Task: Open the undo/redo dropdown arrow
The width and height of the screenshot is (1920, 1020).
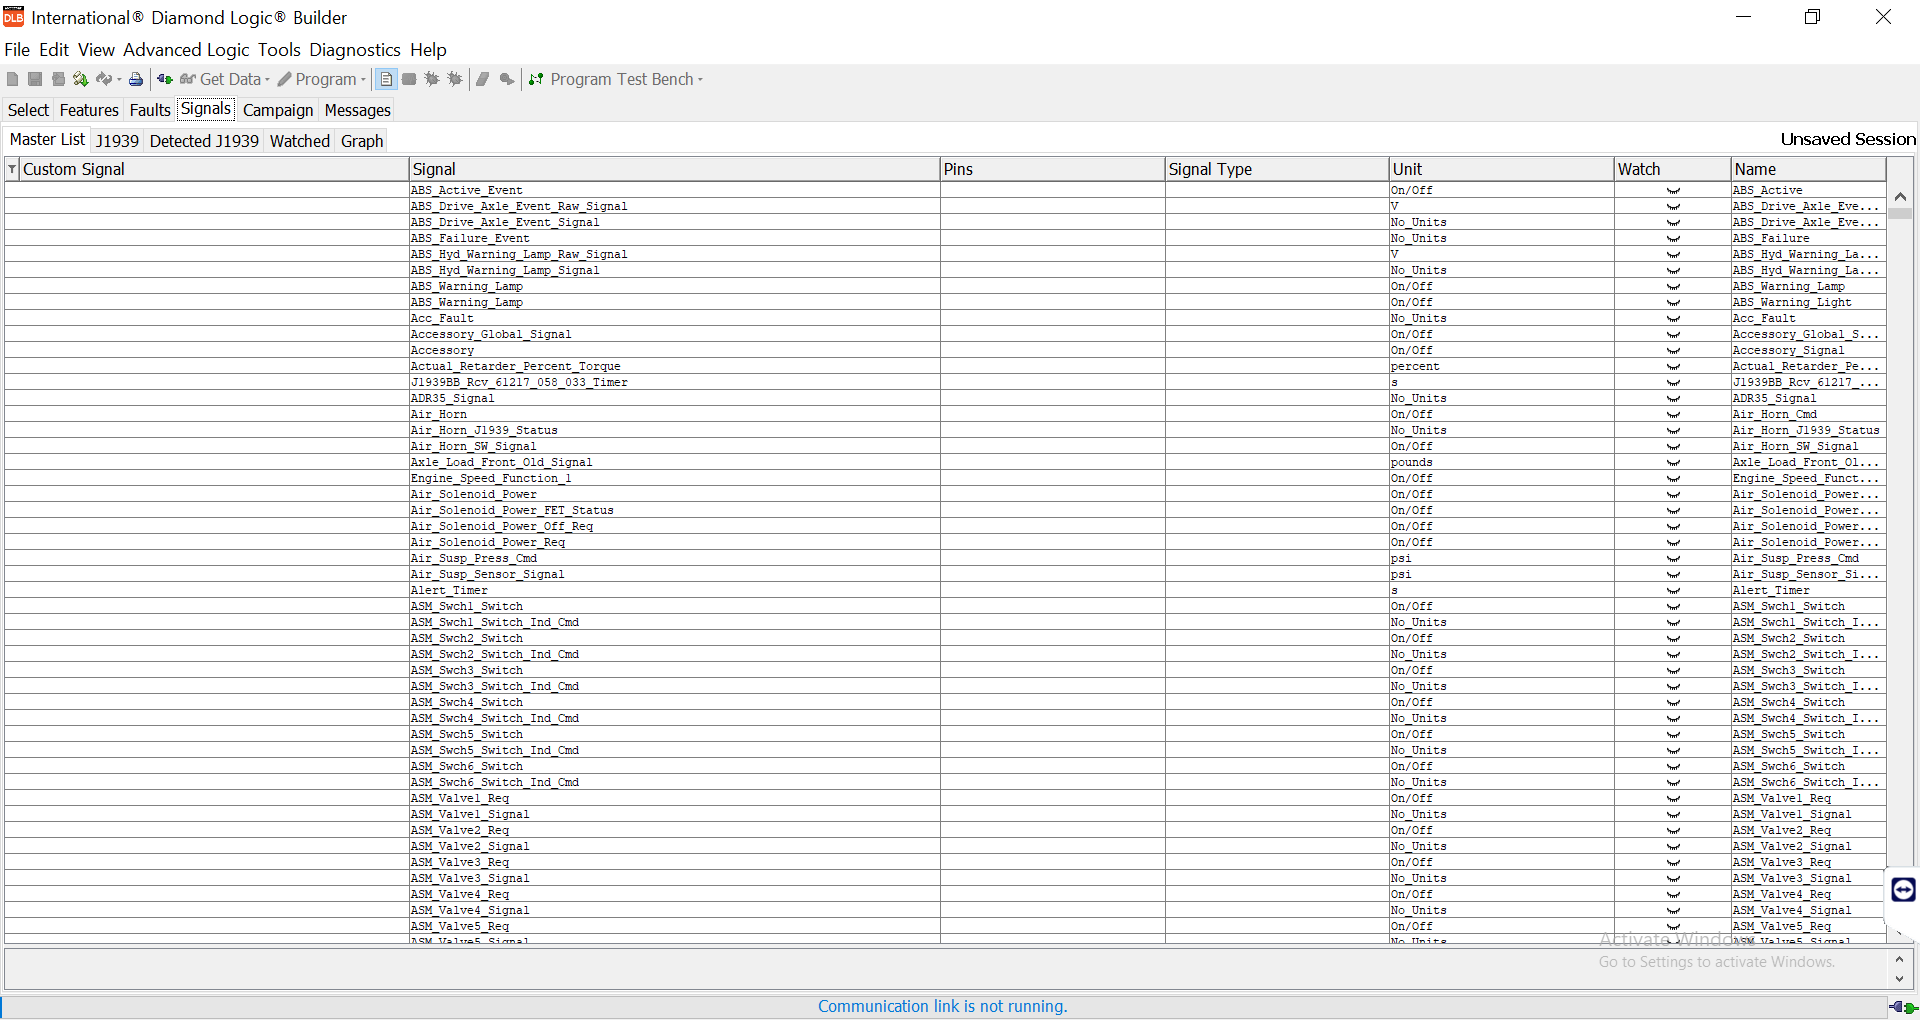Action: 119,80
